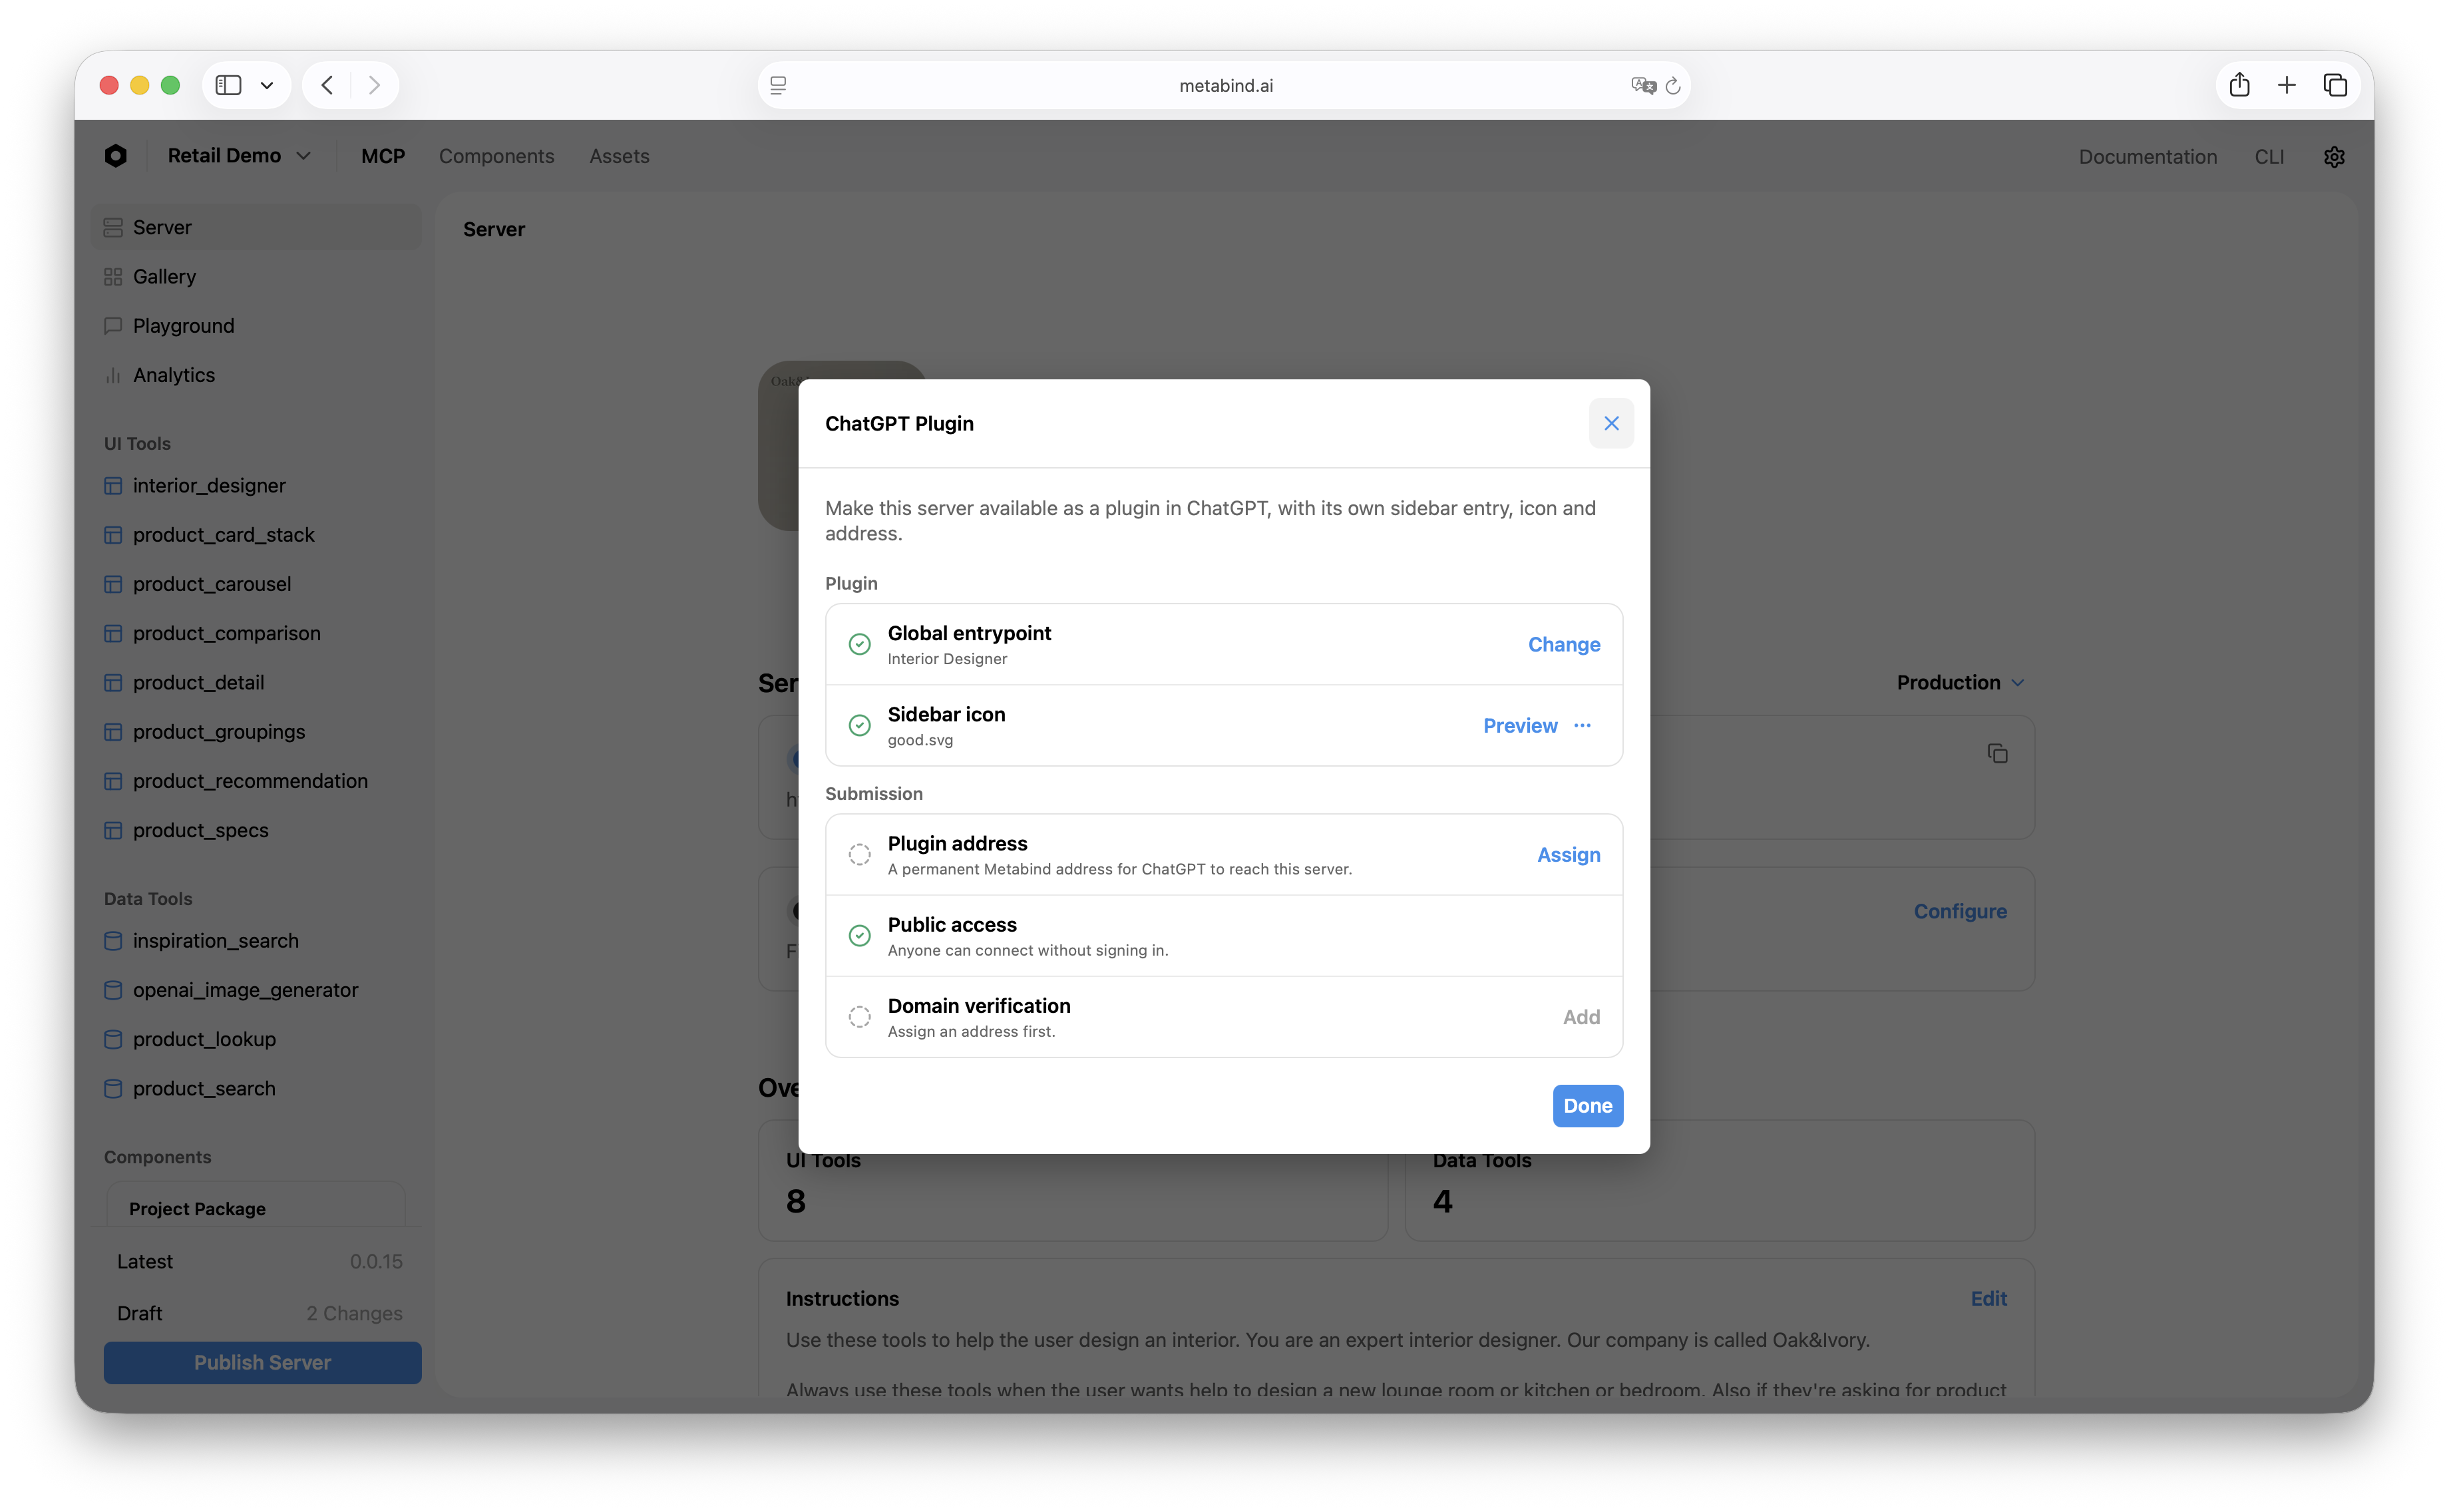Click the Domain verification pending circle
The image size is (2449, 1512).
859,1017
